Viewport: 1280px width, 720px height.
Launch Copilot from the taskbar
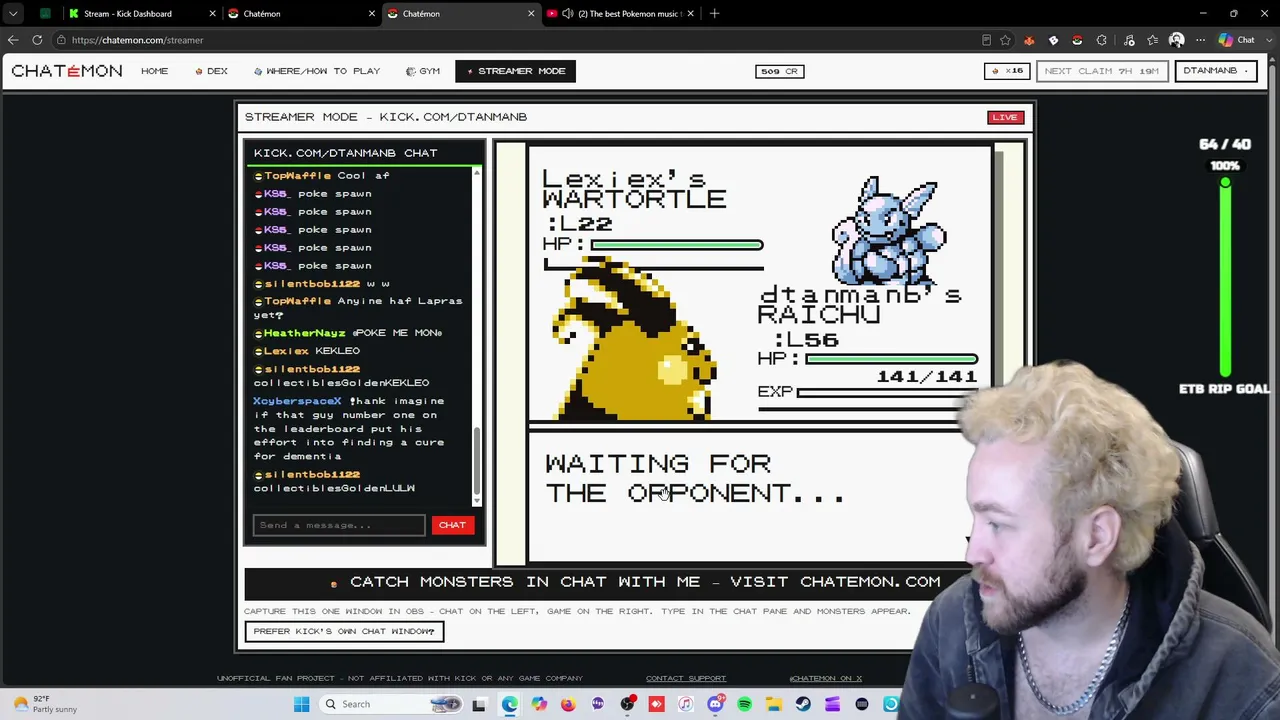coord(539,704)
